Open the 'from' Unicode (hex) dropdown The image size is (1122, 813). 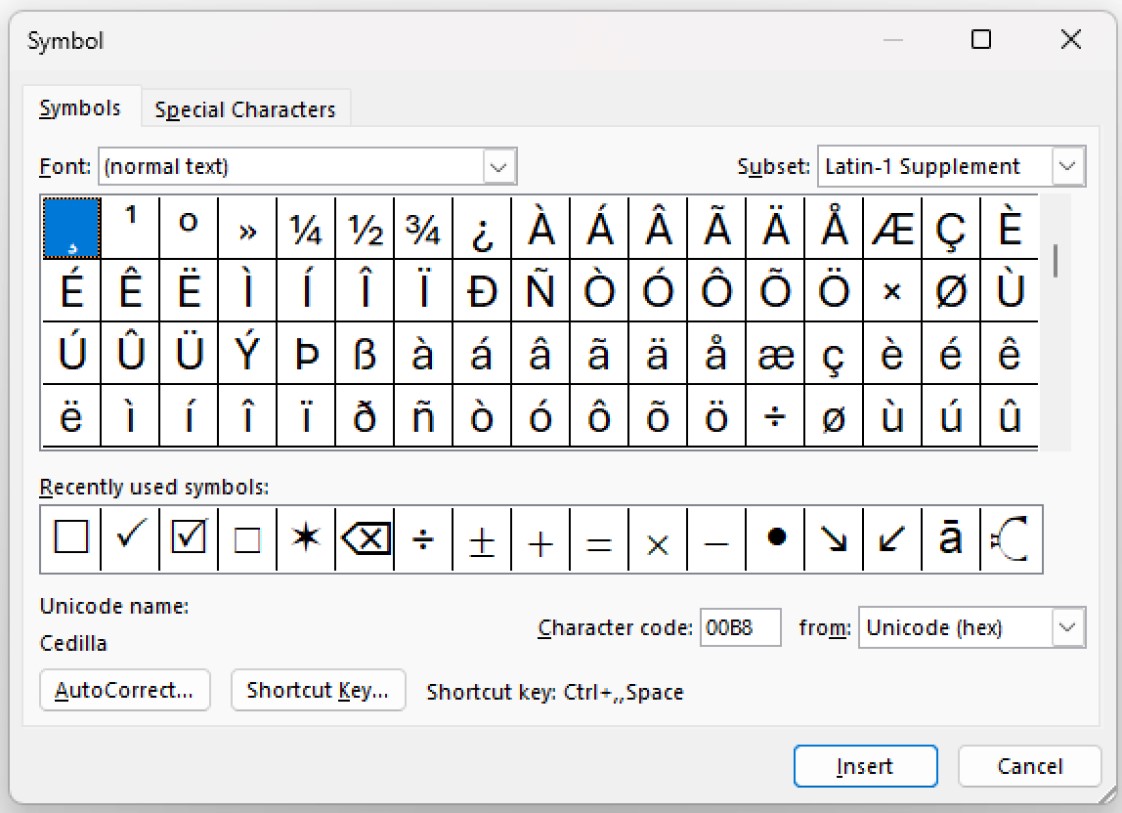[1068, 628]
